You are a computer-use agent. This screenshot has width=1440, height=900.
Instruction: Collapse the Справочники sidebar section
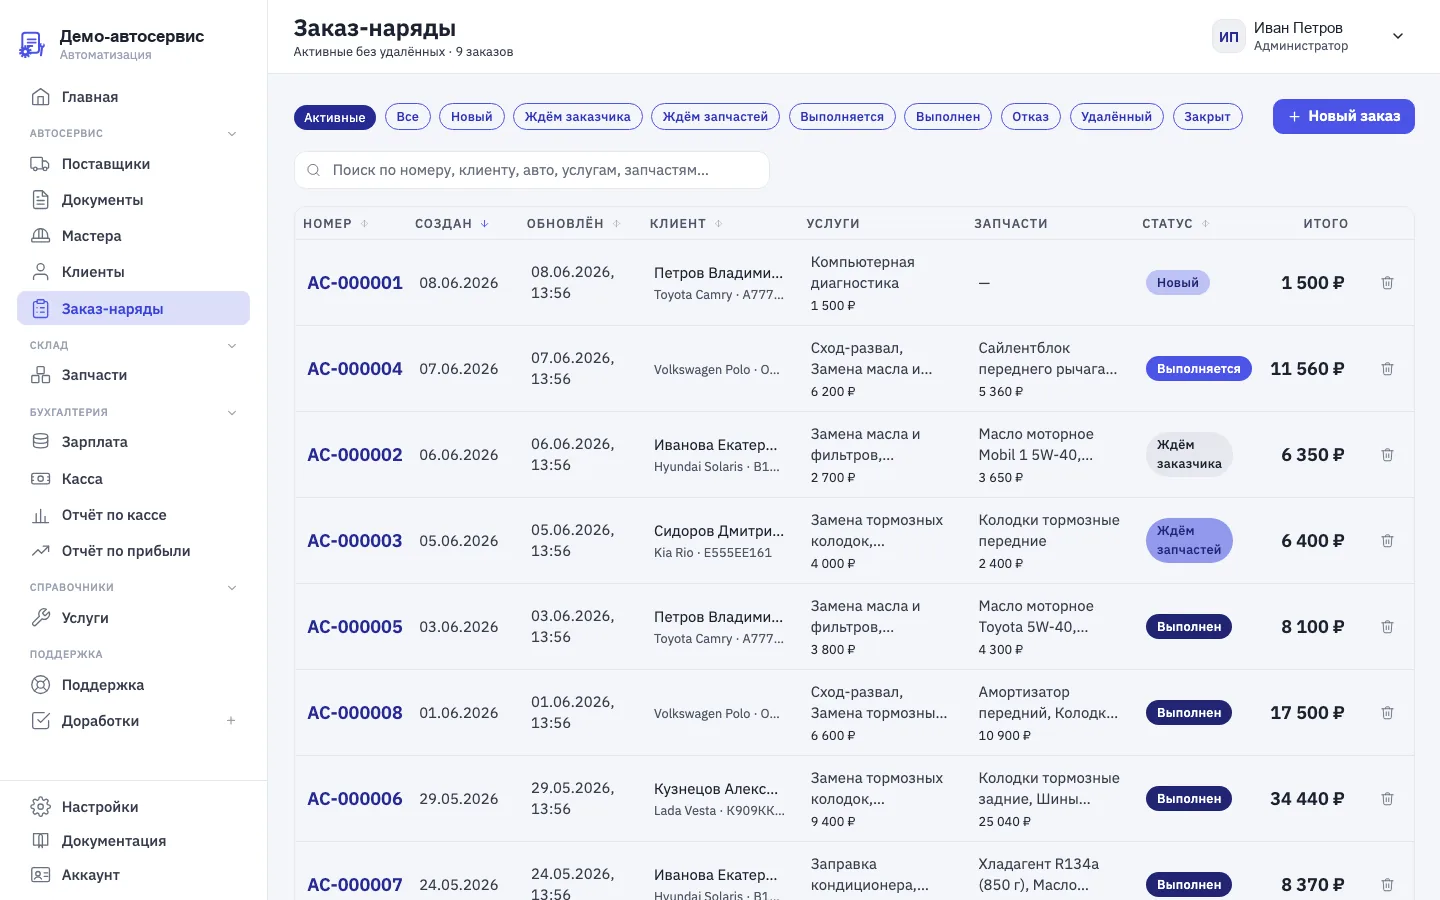(x=232, y=588)
